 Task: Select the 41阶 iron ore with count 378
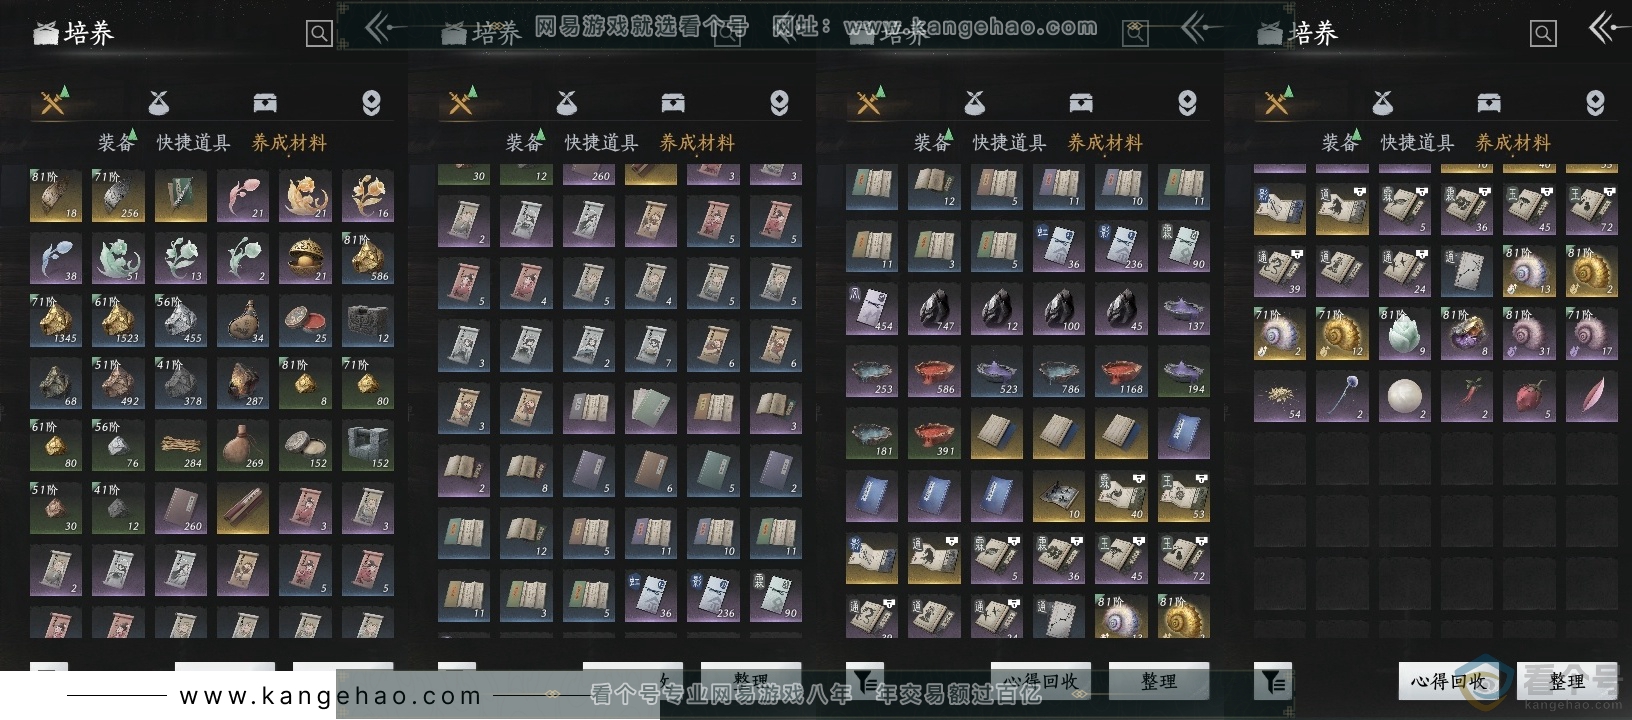[x=181, y=383]
